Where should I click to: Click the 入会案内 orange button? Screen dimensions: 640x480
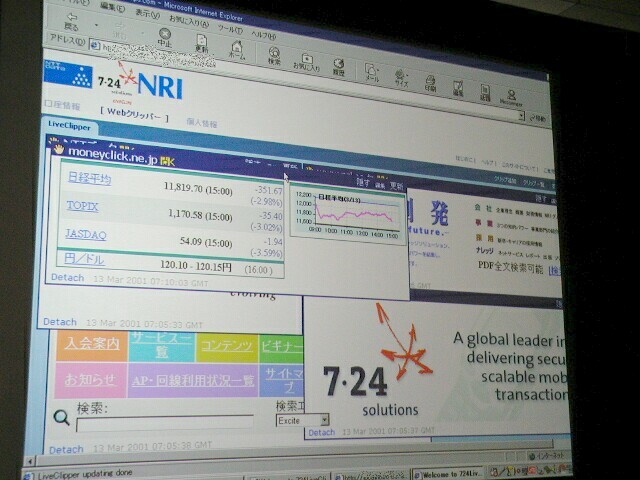point(90,345)
